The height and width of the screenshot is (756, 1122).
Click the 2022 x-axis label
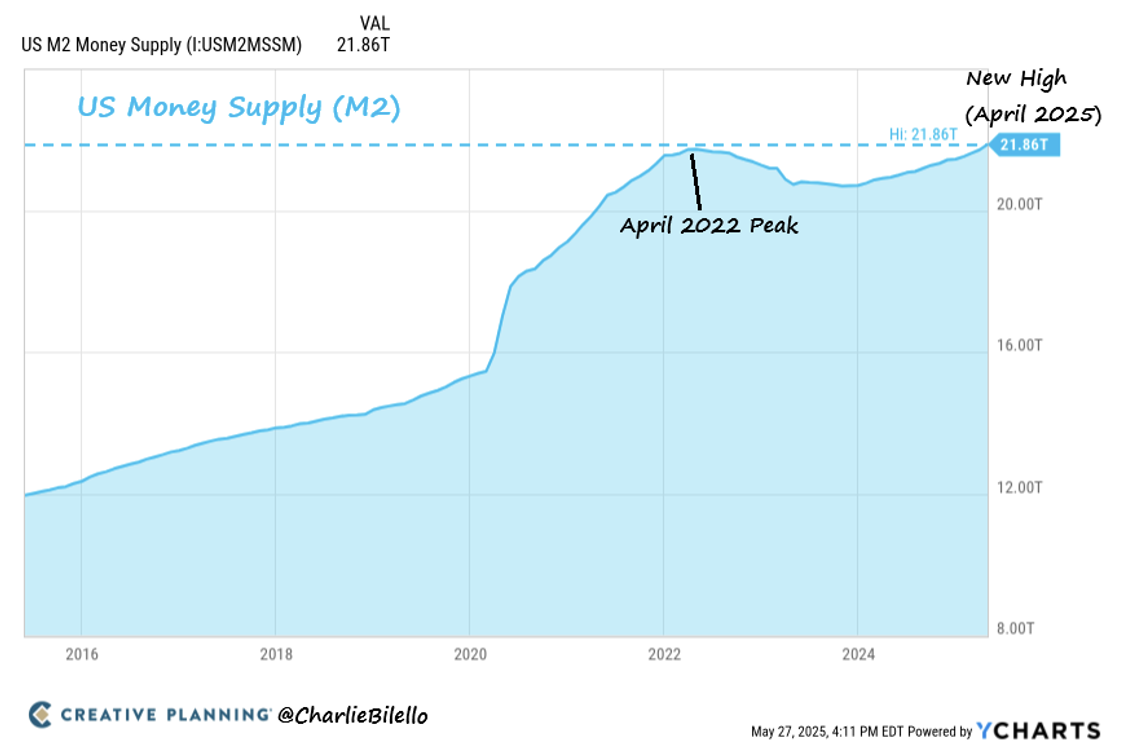point(663,654)
